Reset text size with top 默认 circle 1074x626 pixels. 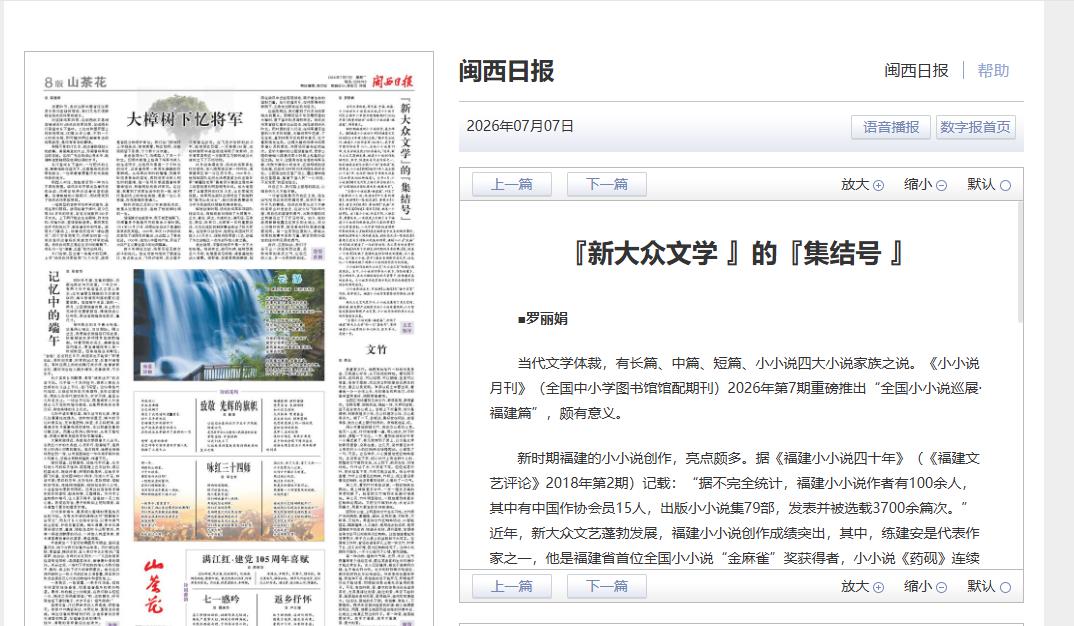pos(1005,186)
